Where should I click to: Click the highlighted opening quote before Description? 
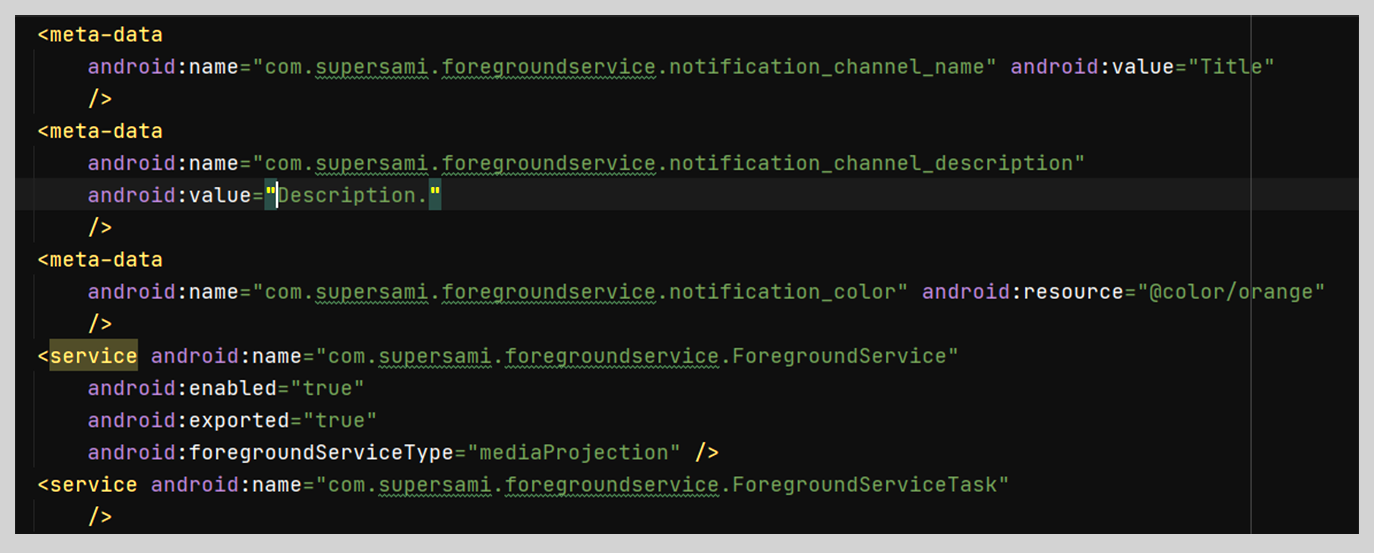tap(270, 195)
